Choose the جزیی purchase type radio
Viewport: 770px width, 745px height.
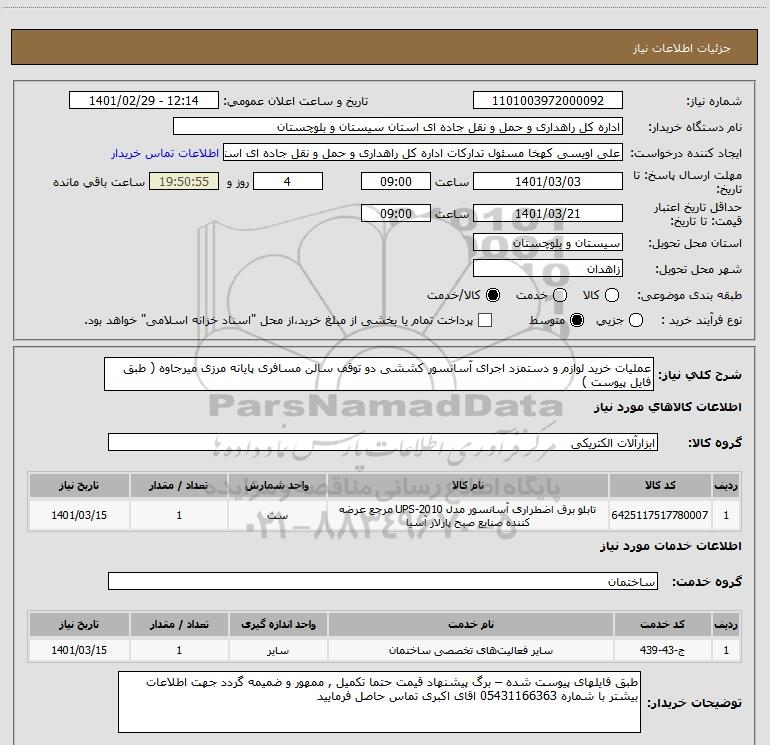(x=636, y=321)
